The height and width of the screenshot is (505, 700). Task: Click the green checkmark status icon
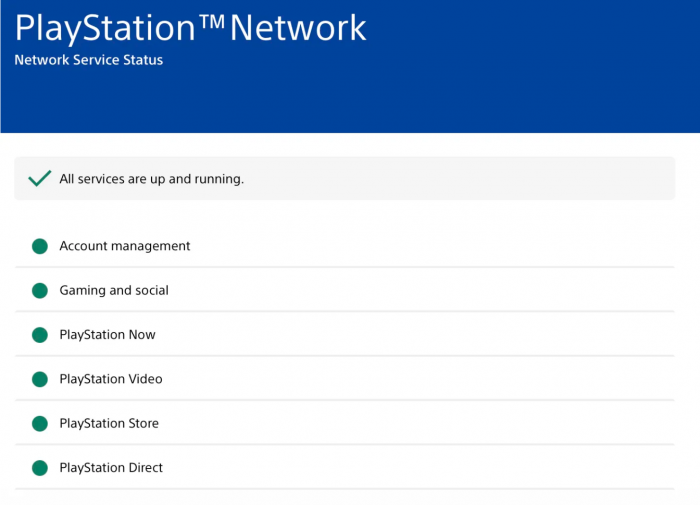[40, 179]
